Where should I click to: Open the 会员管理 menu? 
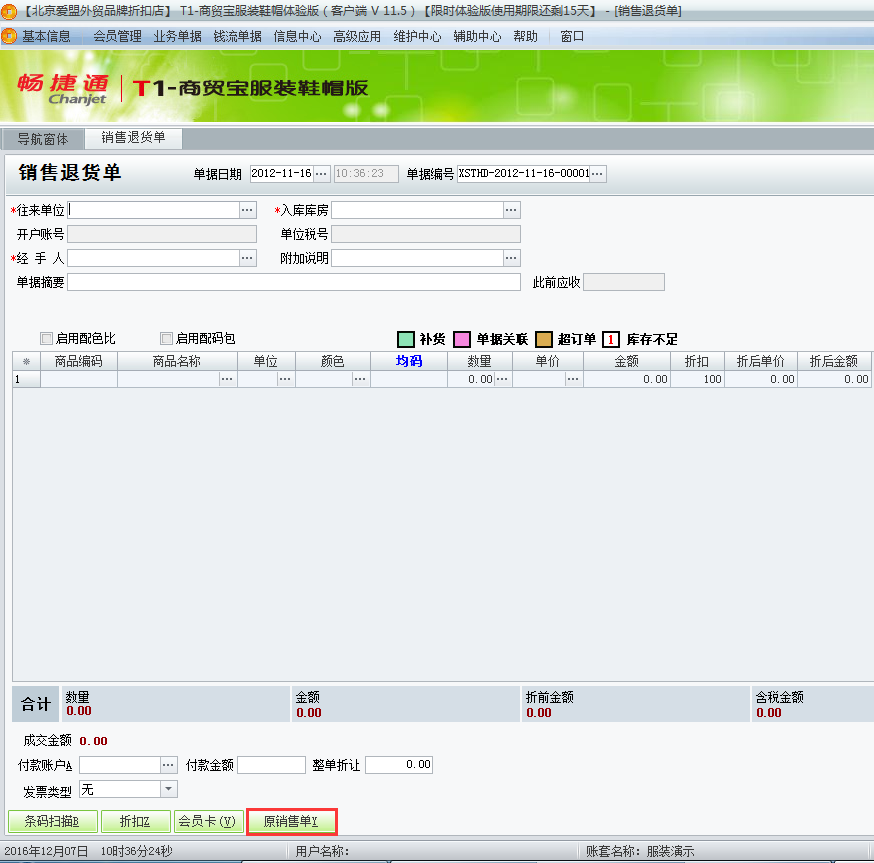(117, 36)
